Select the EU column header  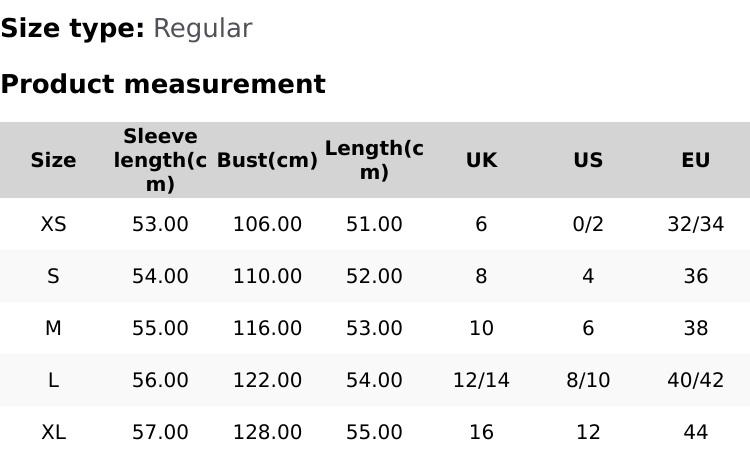pos(695,160)
